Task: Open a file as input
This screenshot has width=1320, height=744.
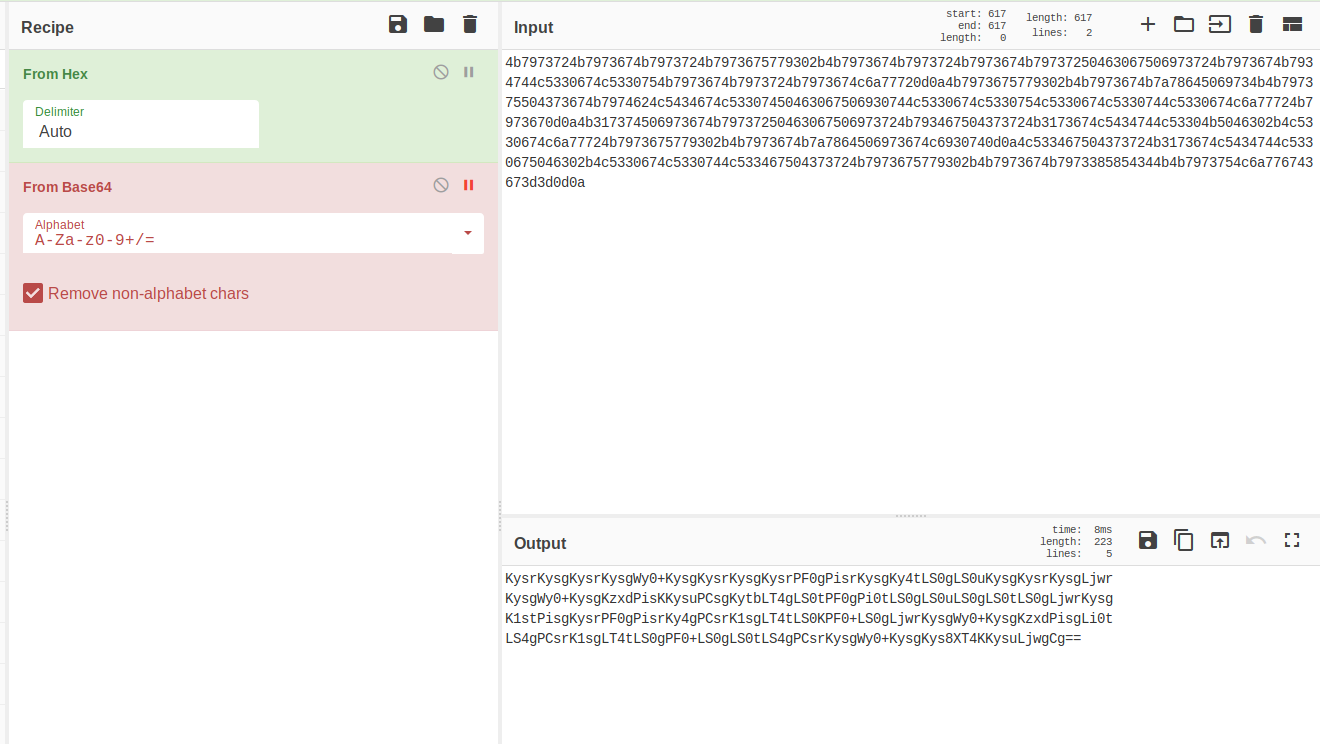Action: (x=1220, y=25)
